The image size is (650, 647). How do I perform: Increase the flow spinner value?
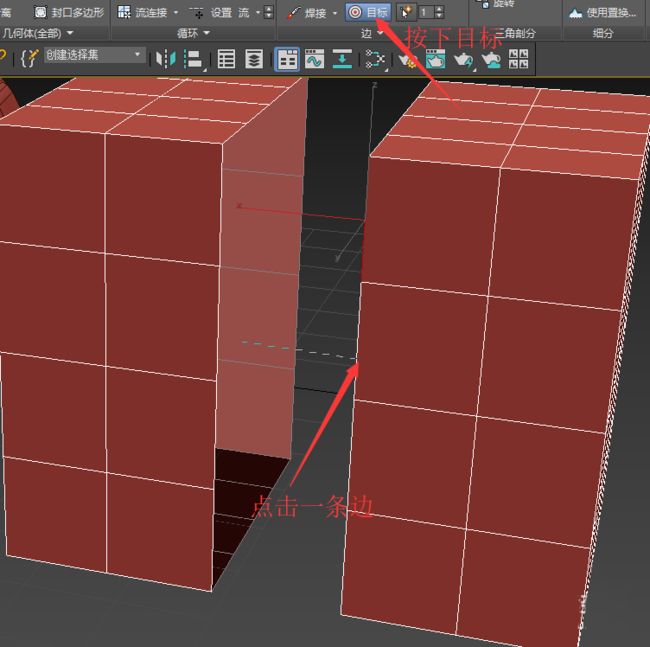(269, 9)
